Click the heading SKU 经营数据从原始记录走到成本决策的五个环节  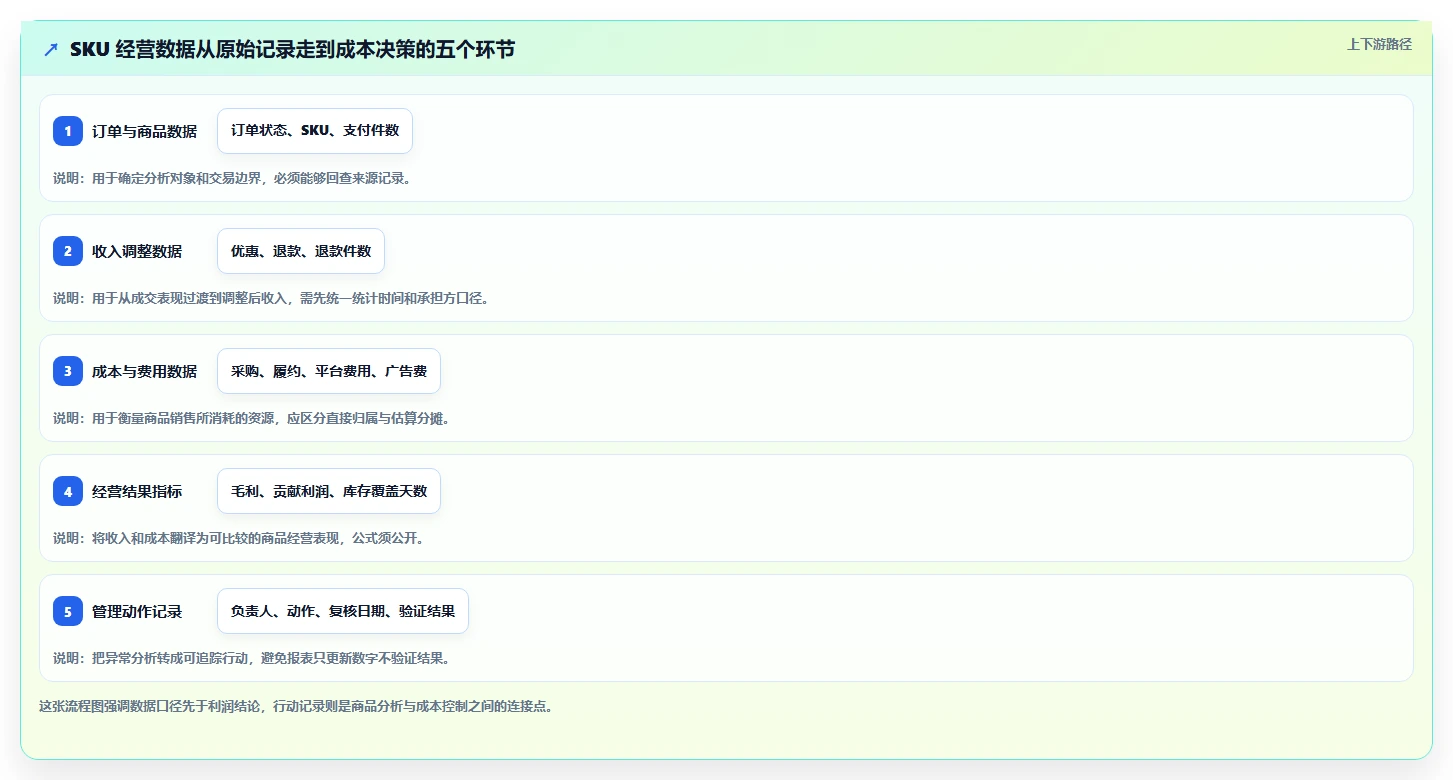[x=293, y=49]
